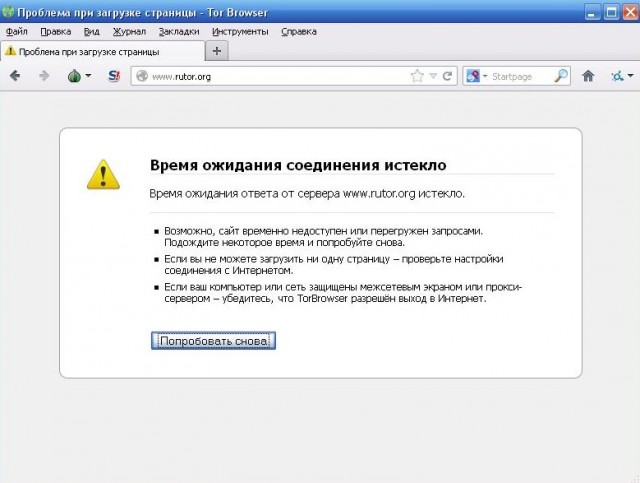Click the search magnifier icon

pos(561,76)
